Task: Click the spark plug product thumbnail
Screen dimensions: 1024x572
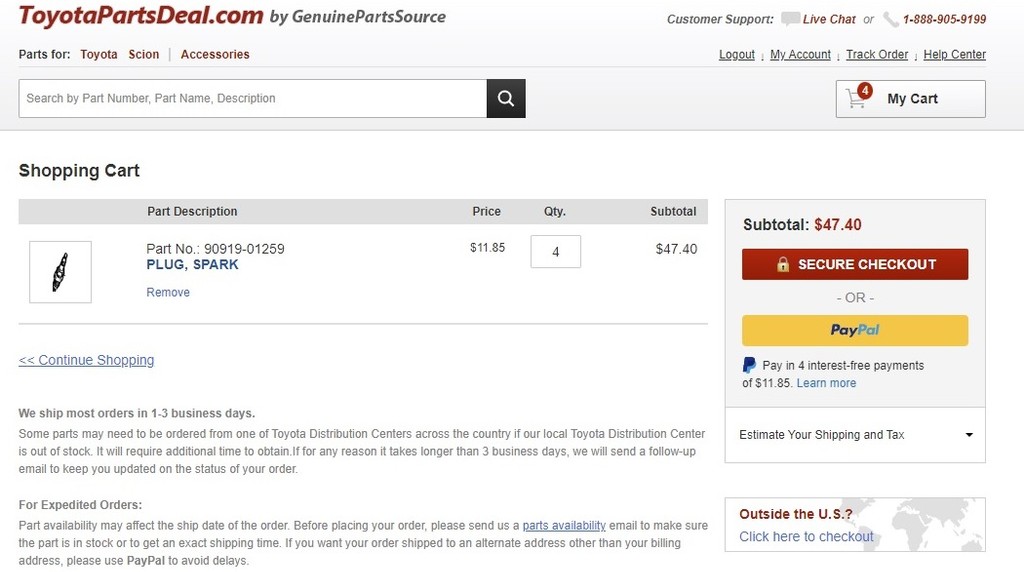Action: (x=60, y=272)
